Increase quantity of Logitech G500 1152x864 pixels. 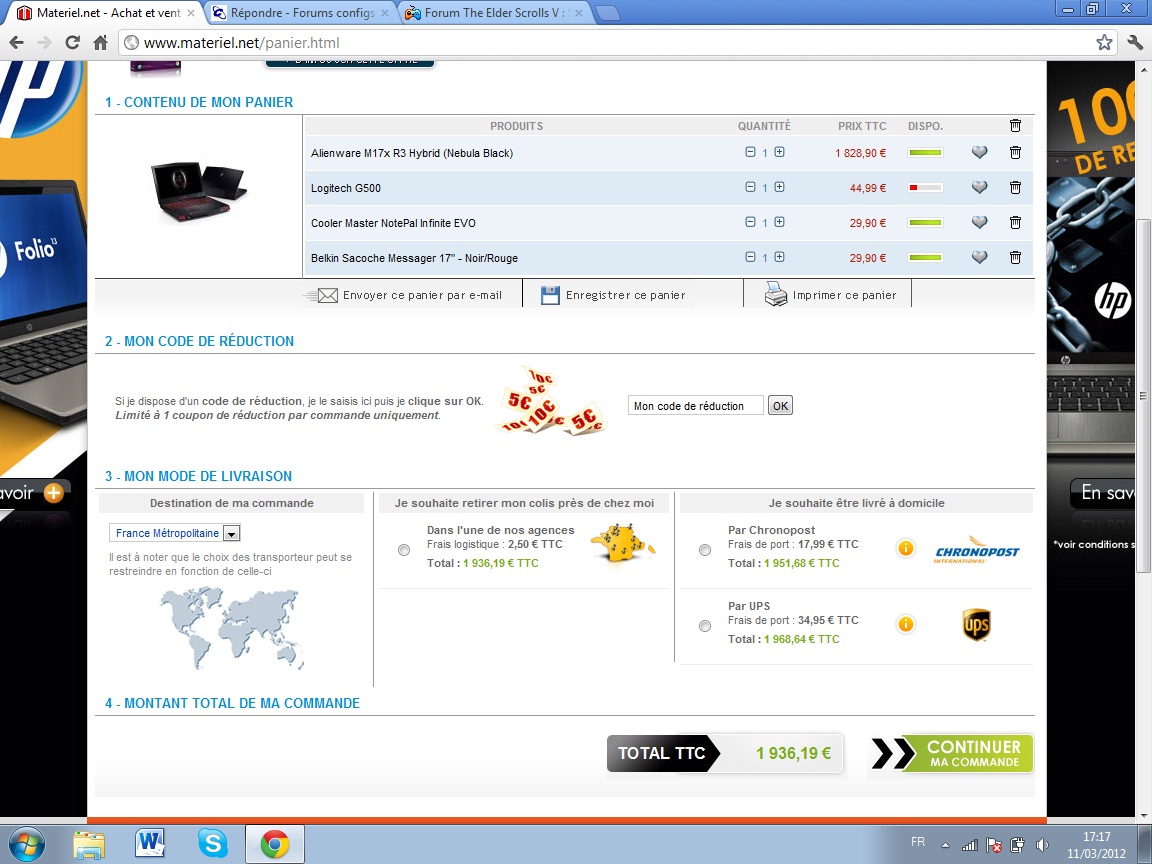(x=780, y=187)
